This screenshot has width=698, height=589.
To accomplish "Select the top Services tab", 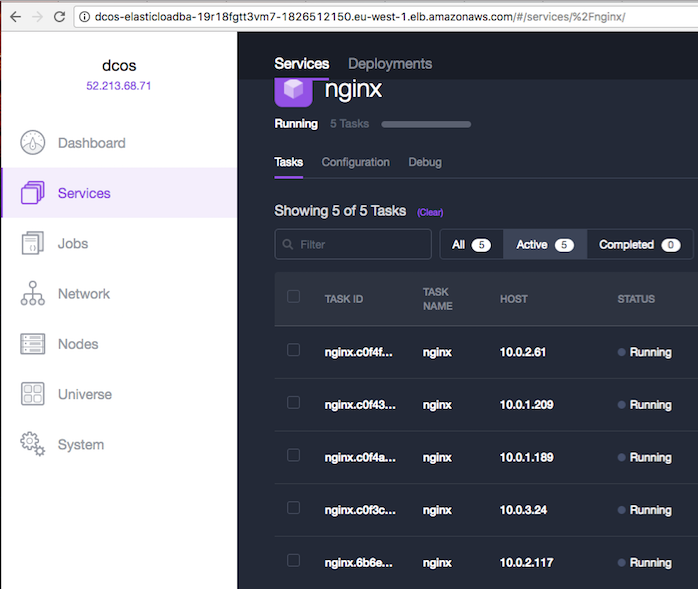I will (x=302, y=64).
